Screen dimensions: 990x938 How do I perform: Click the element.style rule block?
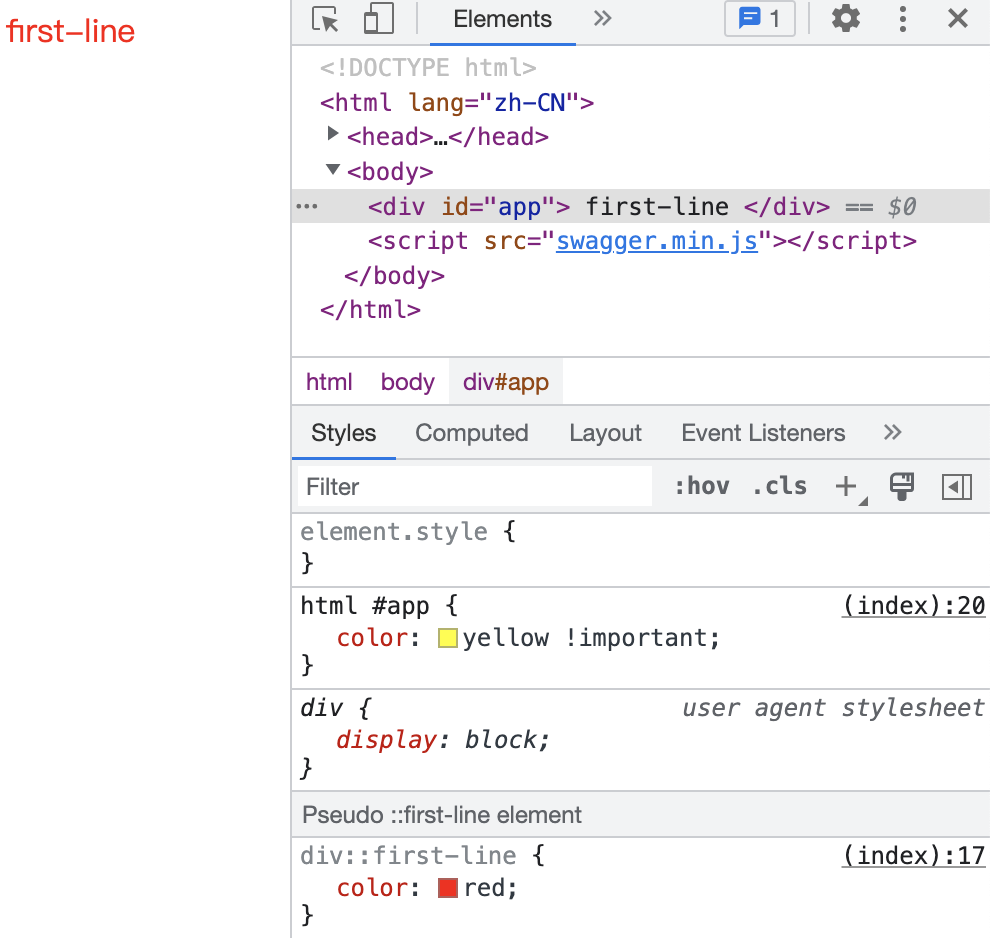(641, 547)
